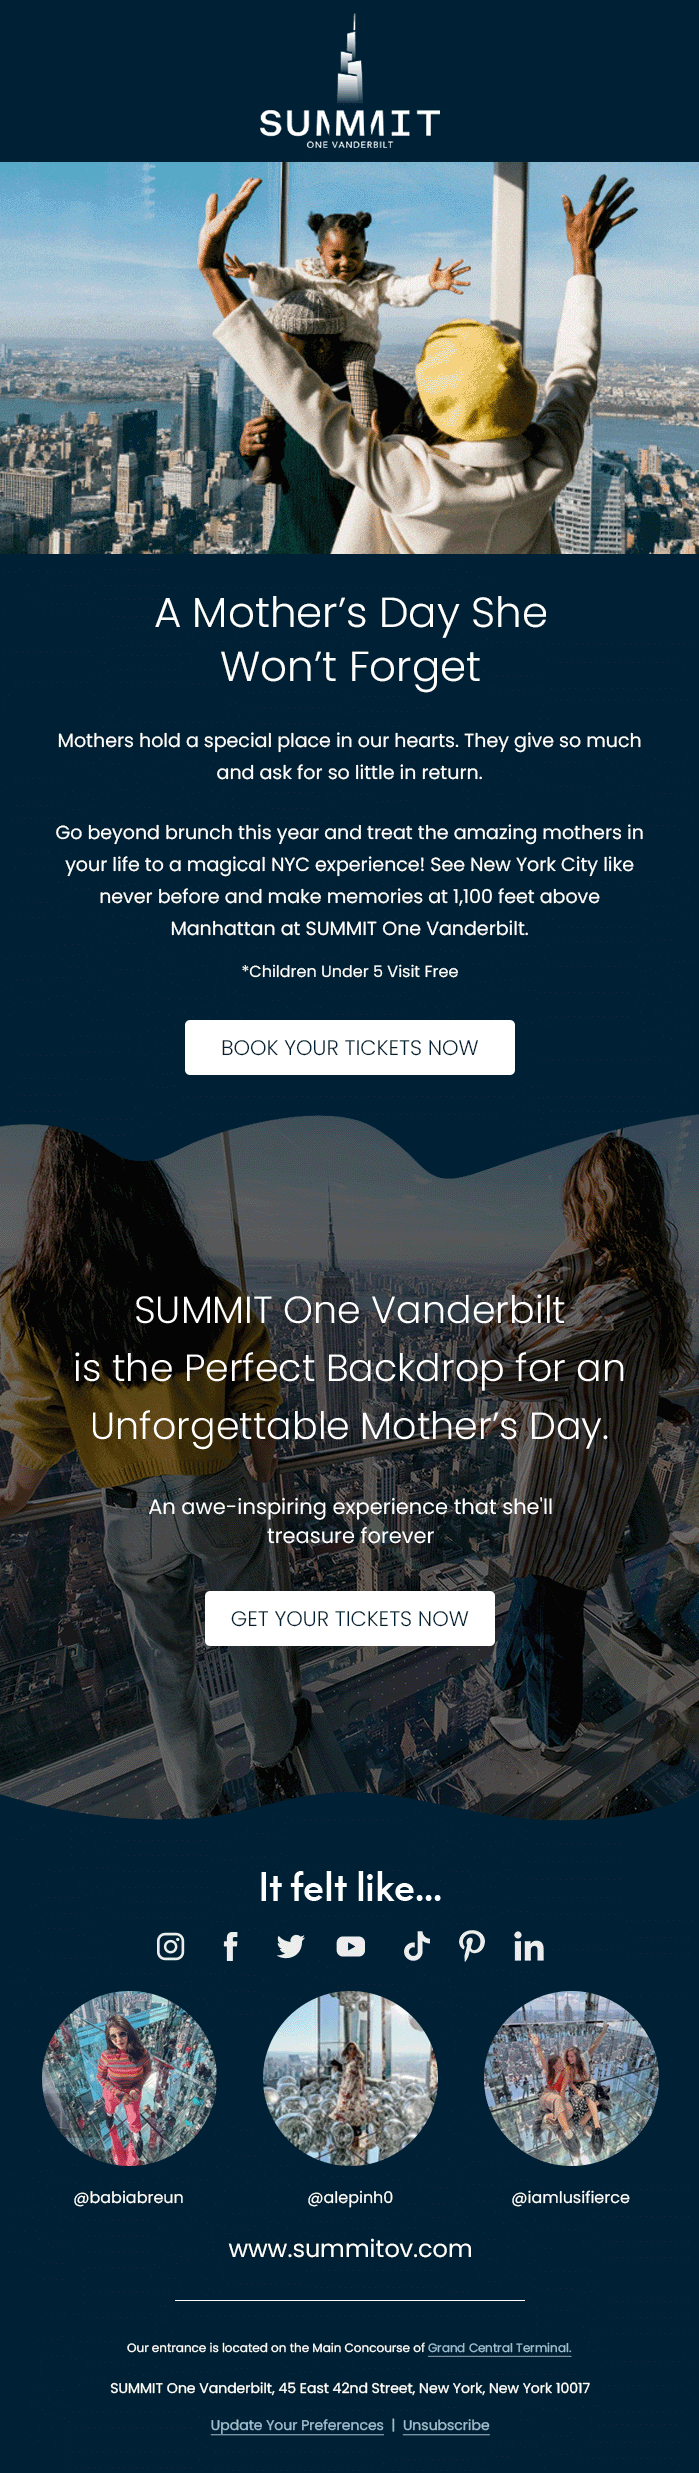Open the Update Your Preferences link
Viewport: 699px width, 2473px height.
click(297, 2425)
